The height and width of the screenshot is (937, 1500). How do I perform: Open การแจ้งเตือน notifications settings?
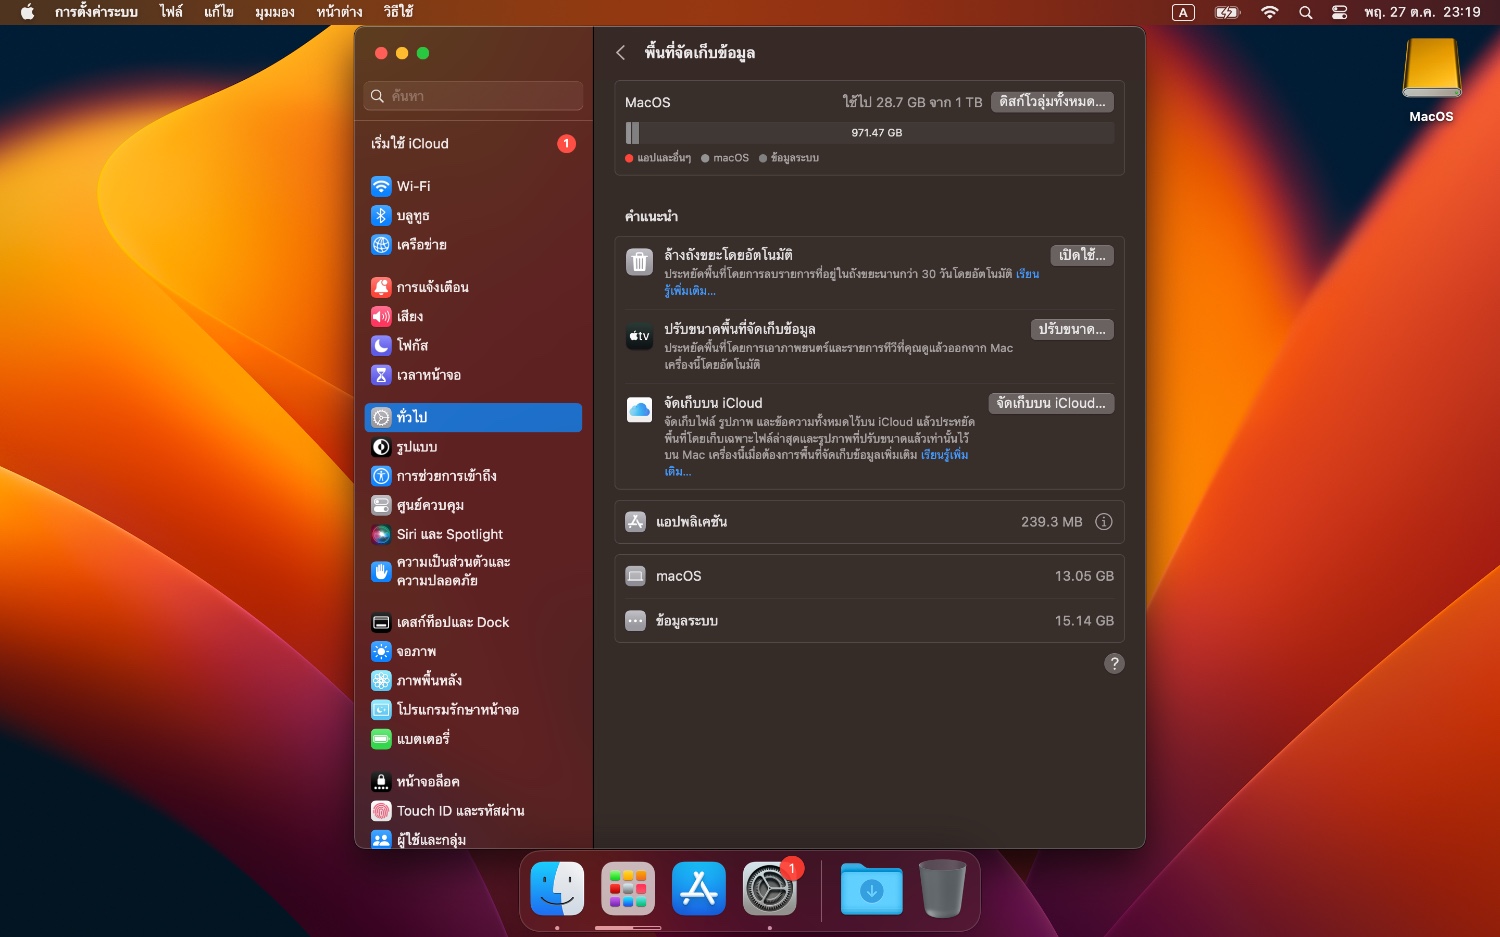tap(473, 287)
